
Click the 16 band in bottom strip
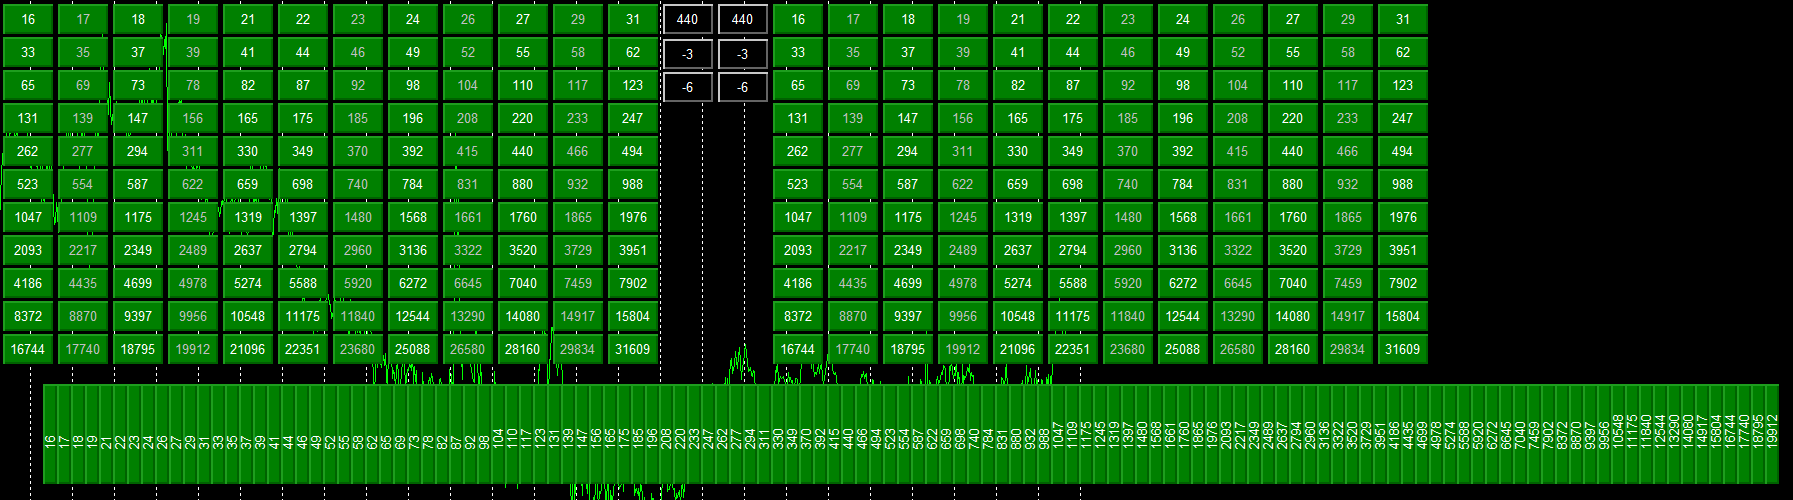click(51, 434)
